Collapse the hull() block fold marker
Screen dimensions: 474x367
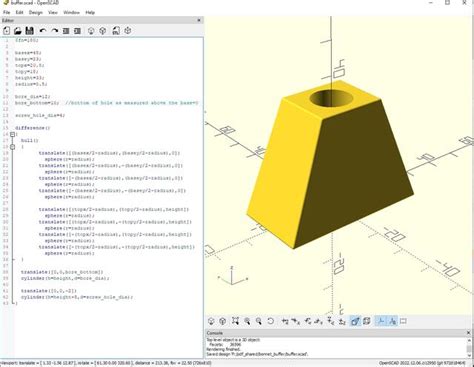12,147
